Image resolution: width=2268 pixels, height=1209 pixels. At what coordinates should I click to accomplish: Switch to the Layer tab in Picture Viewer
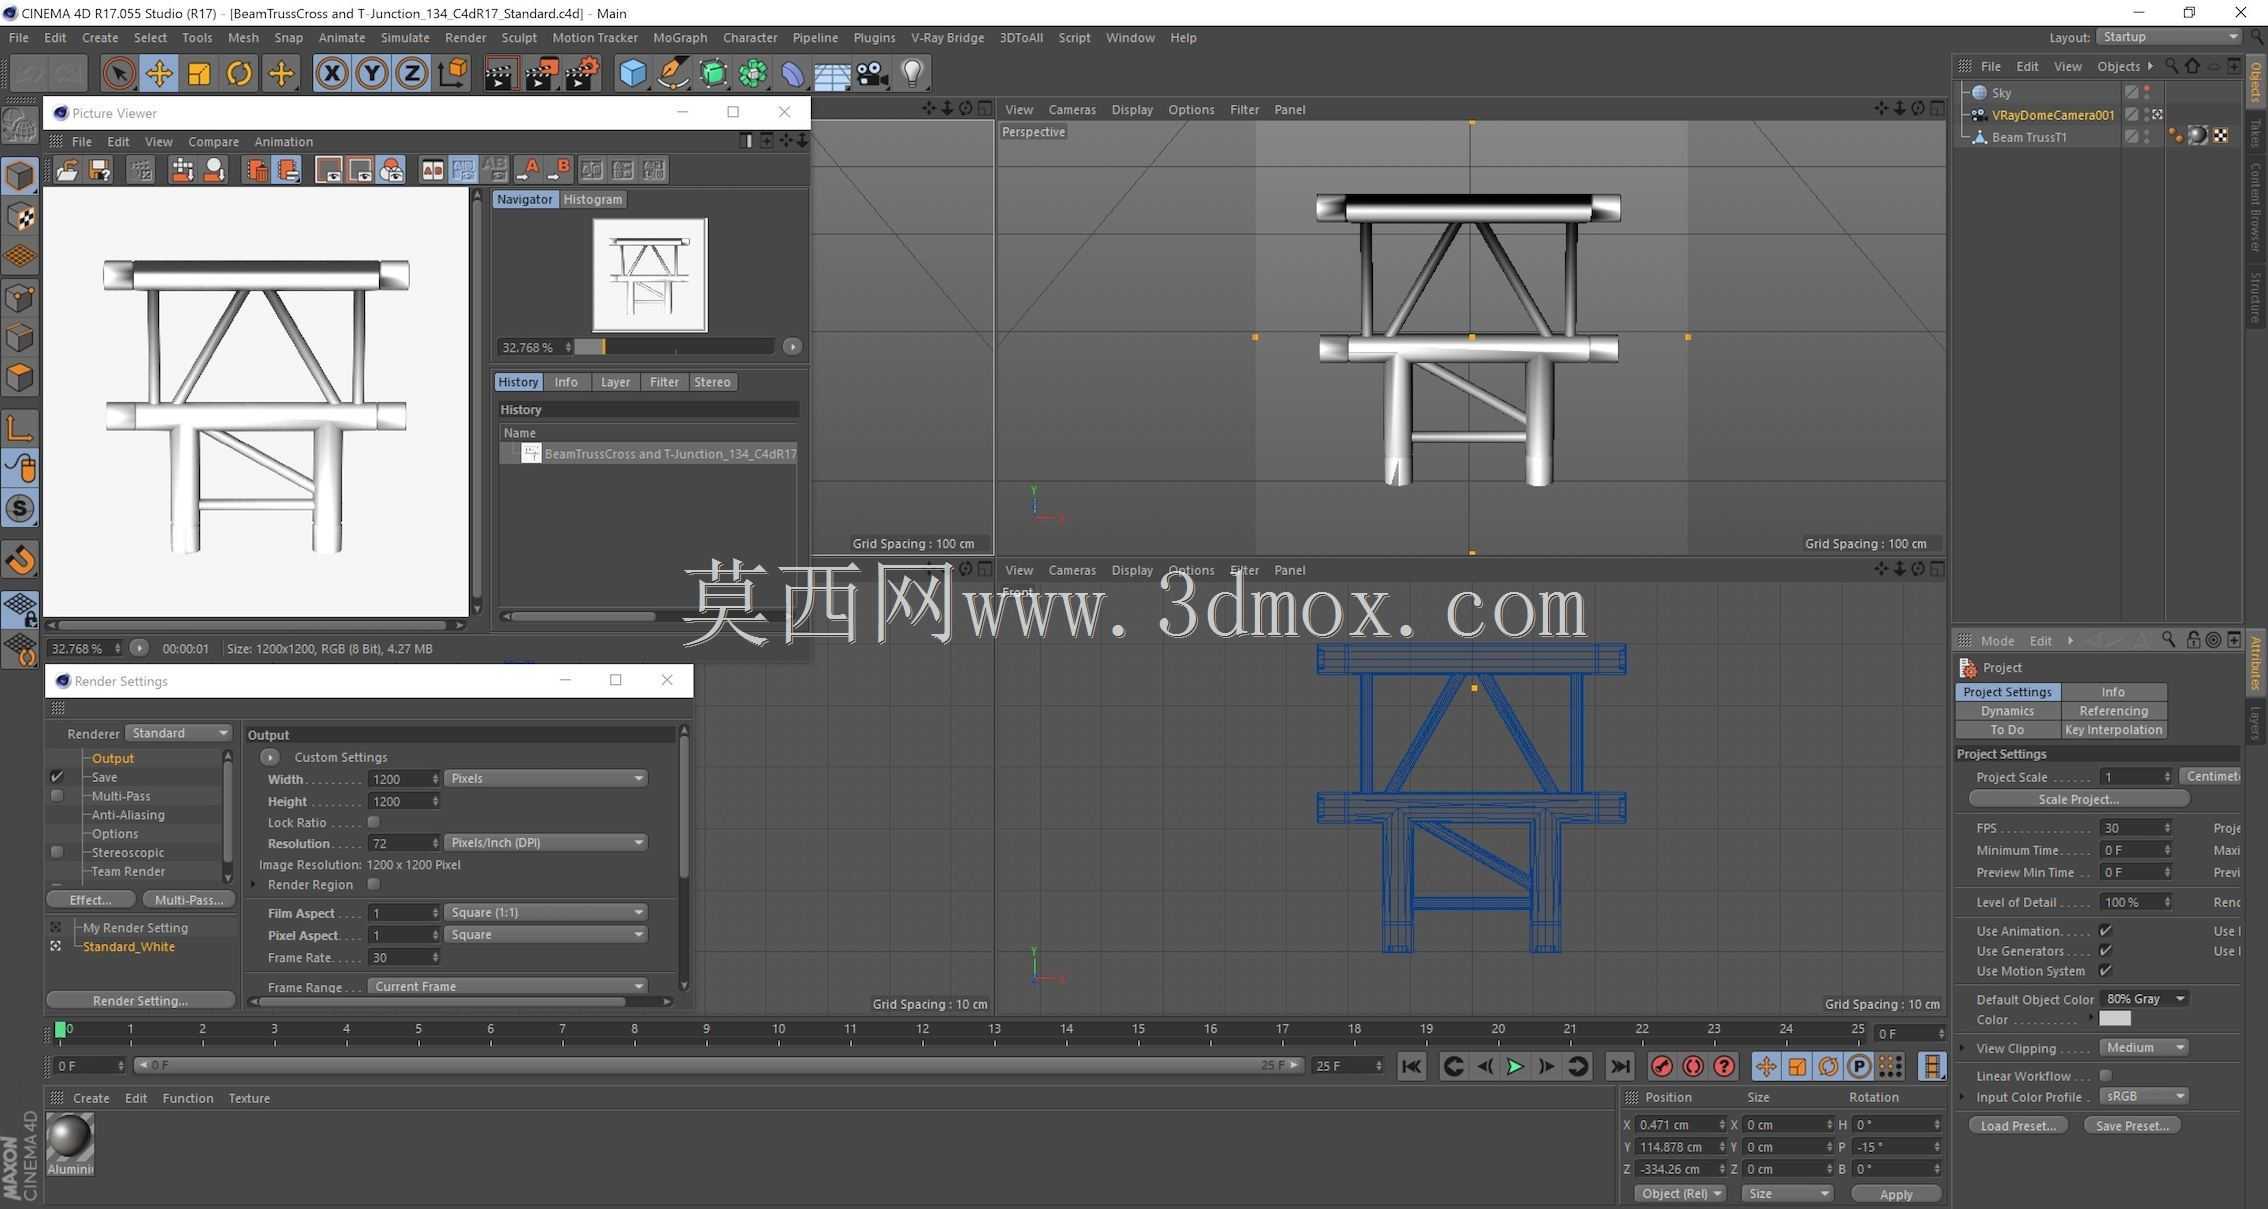[x=615, y=382]
